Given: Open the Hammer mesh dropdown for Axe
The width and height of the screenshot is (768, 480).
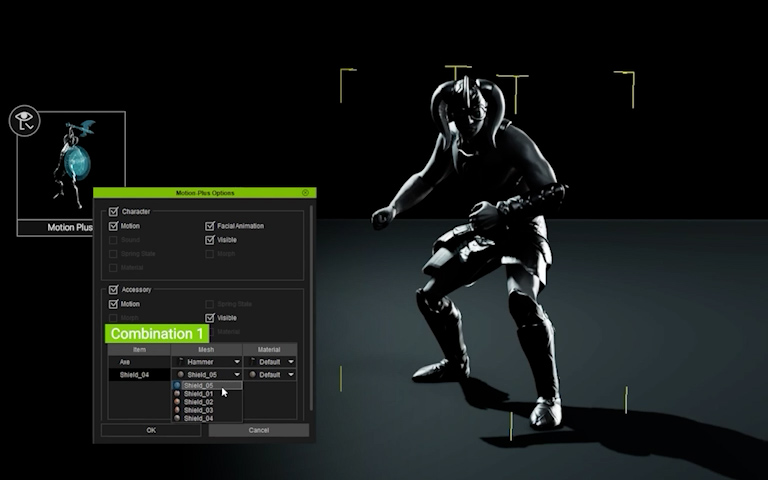Looking at the screenshot, I should 237,361.
